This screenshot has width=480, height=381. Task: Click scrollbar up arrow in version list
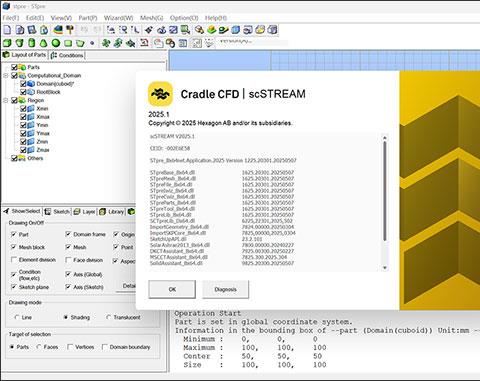385,137
